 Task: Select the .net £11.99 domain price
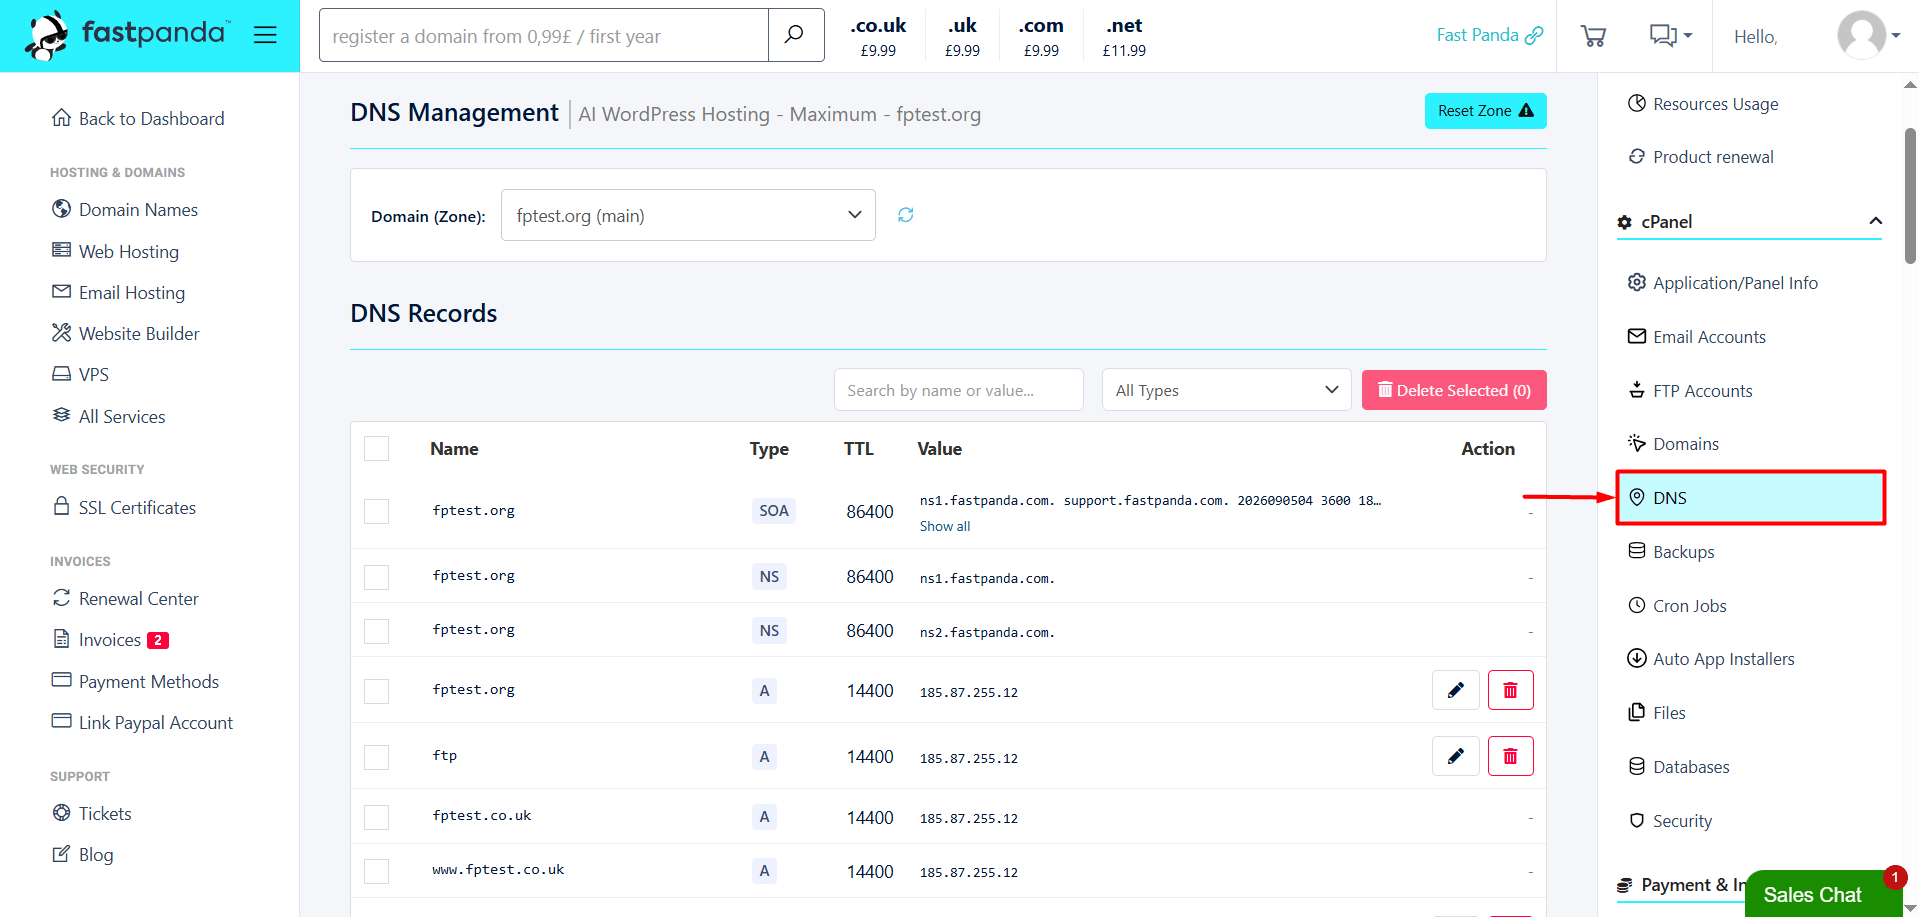[1124, 36]
